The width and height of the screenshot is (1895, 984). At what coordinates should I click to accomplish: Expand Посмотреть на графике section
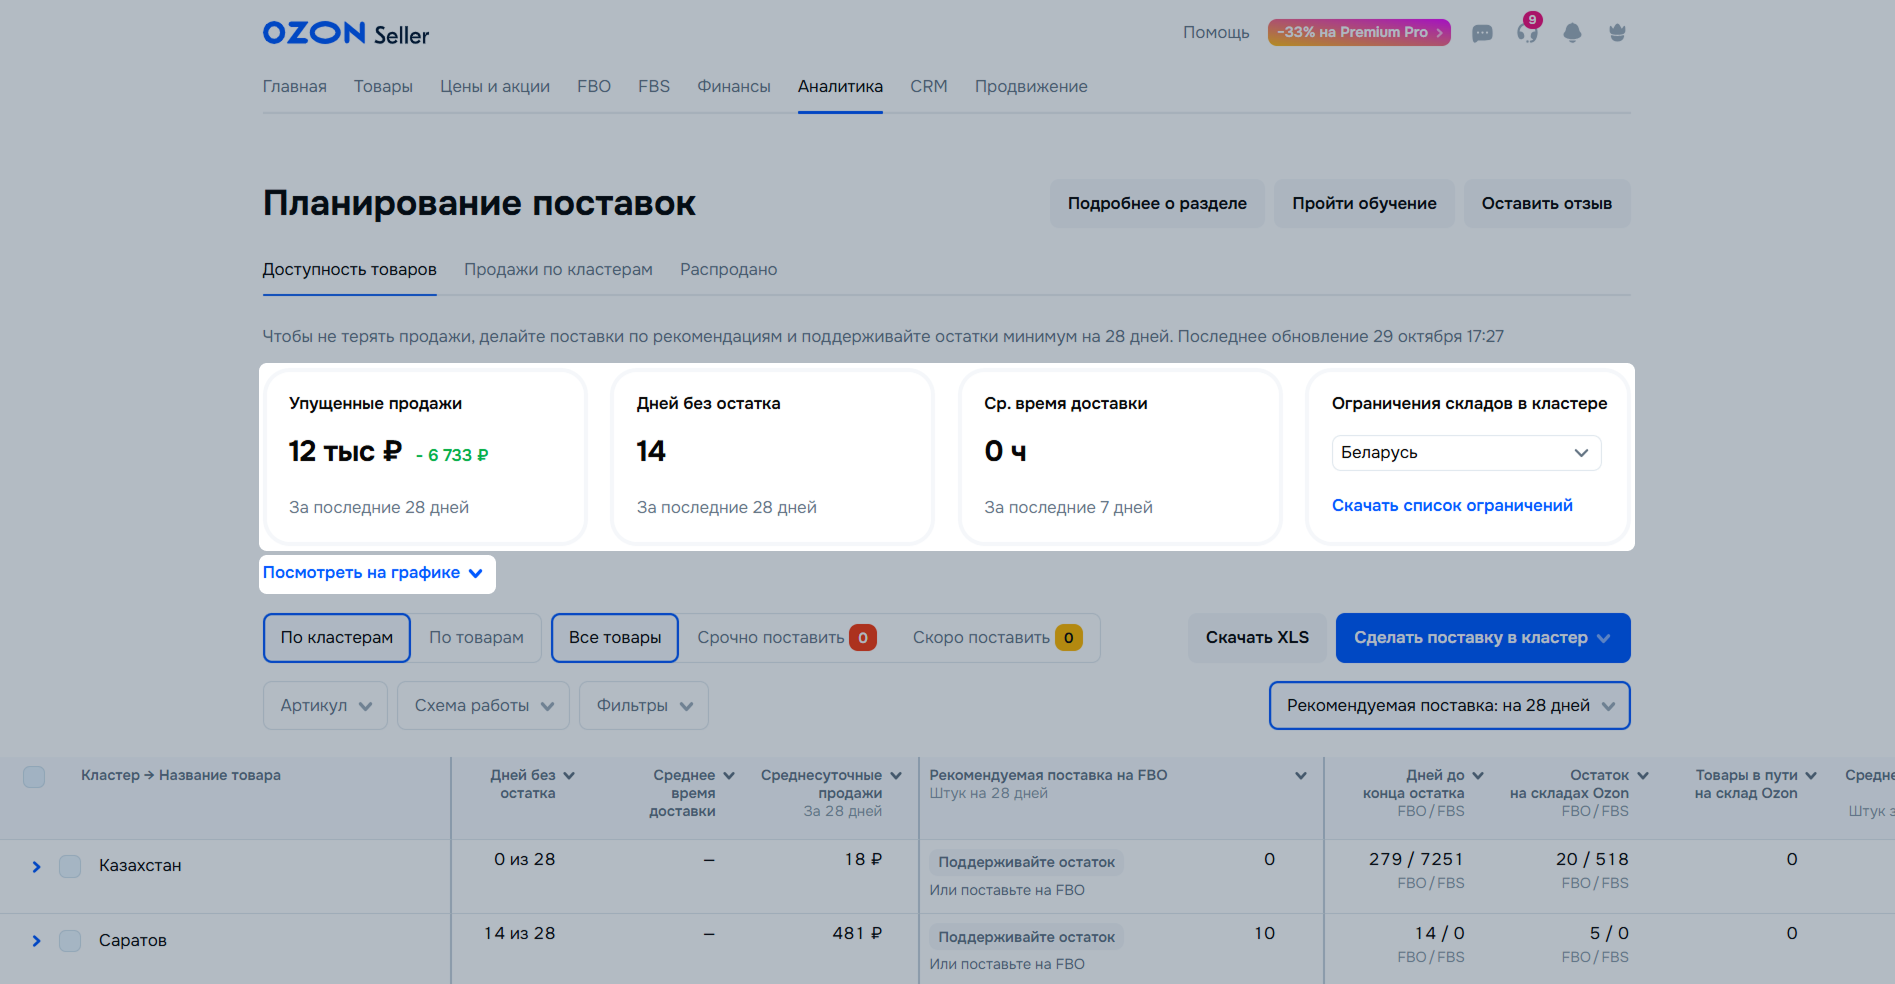click(x=372, y=573)
